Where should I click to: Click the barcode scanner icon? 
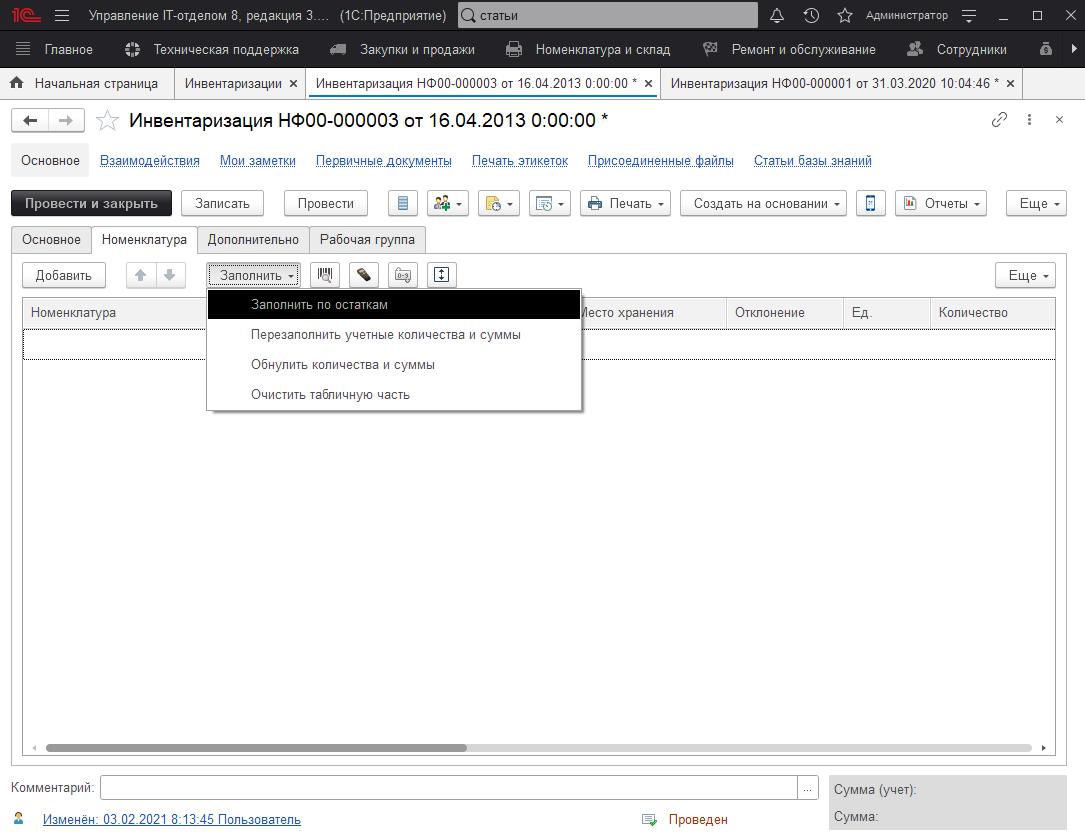pos(324,275)
